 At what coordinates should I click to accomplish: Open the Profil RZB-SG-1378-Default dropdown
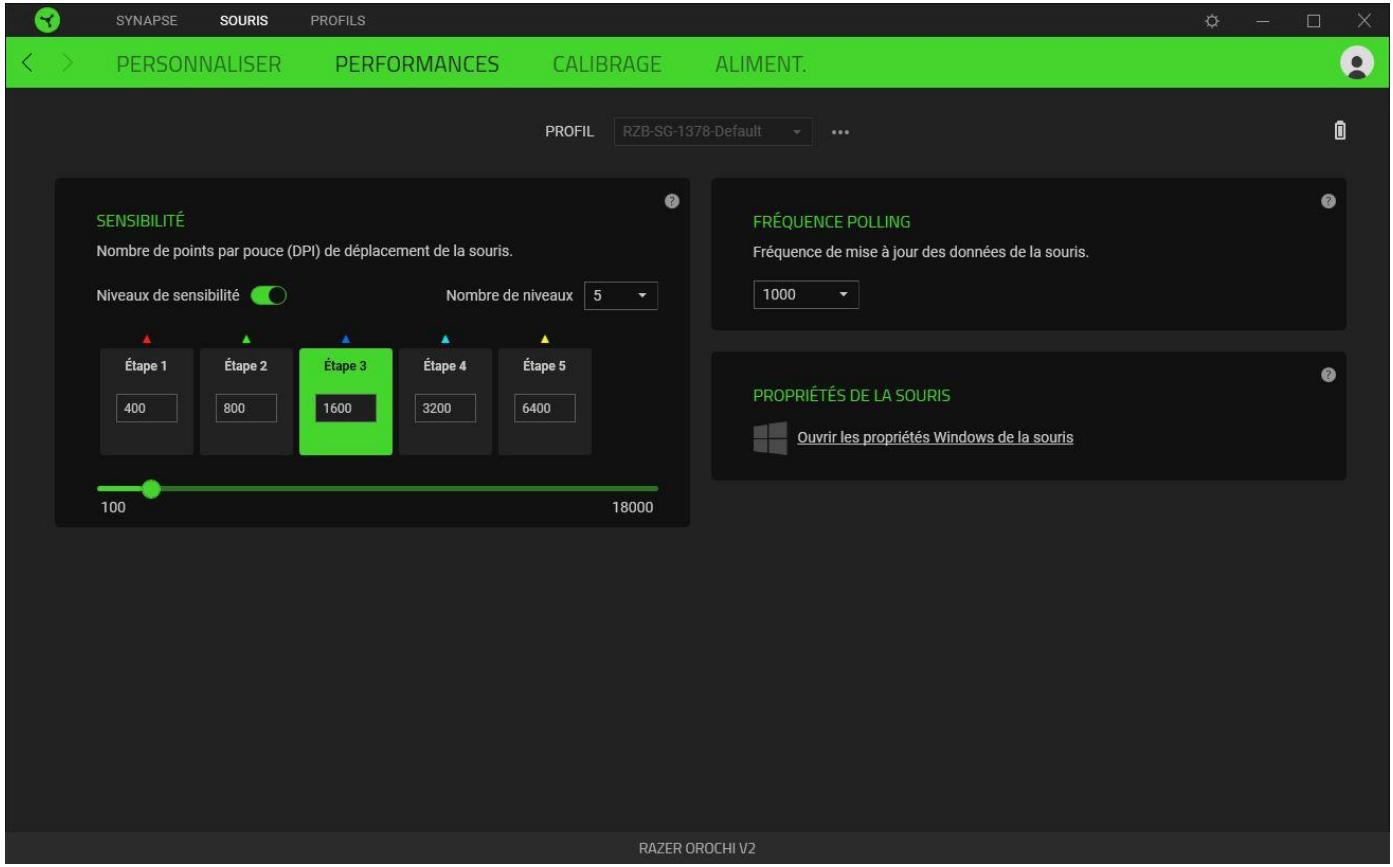pyautogui.click(x=714, y=132)
